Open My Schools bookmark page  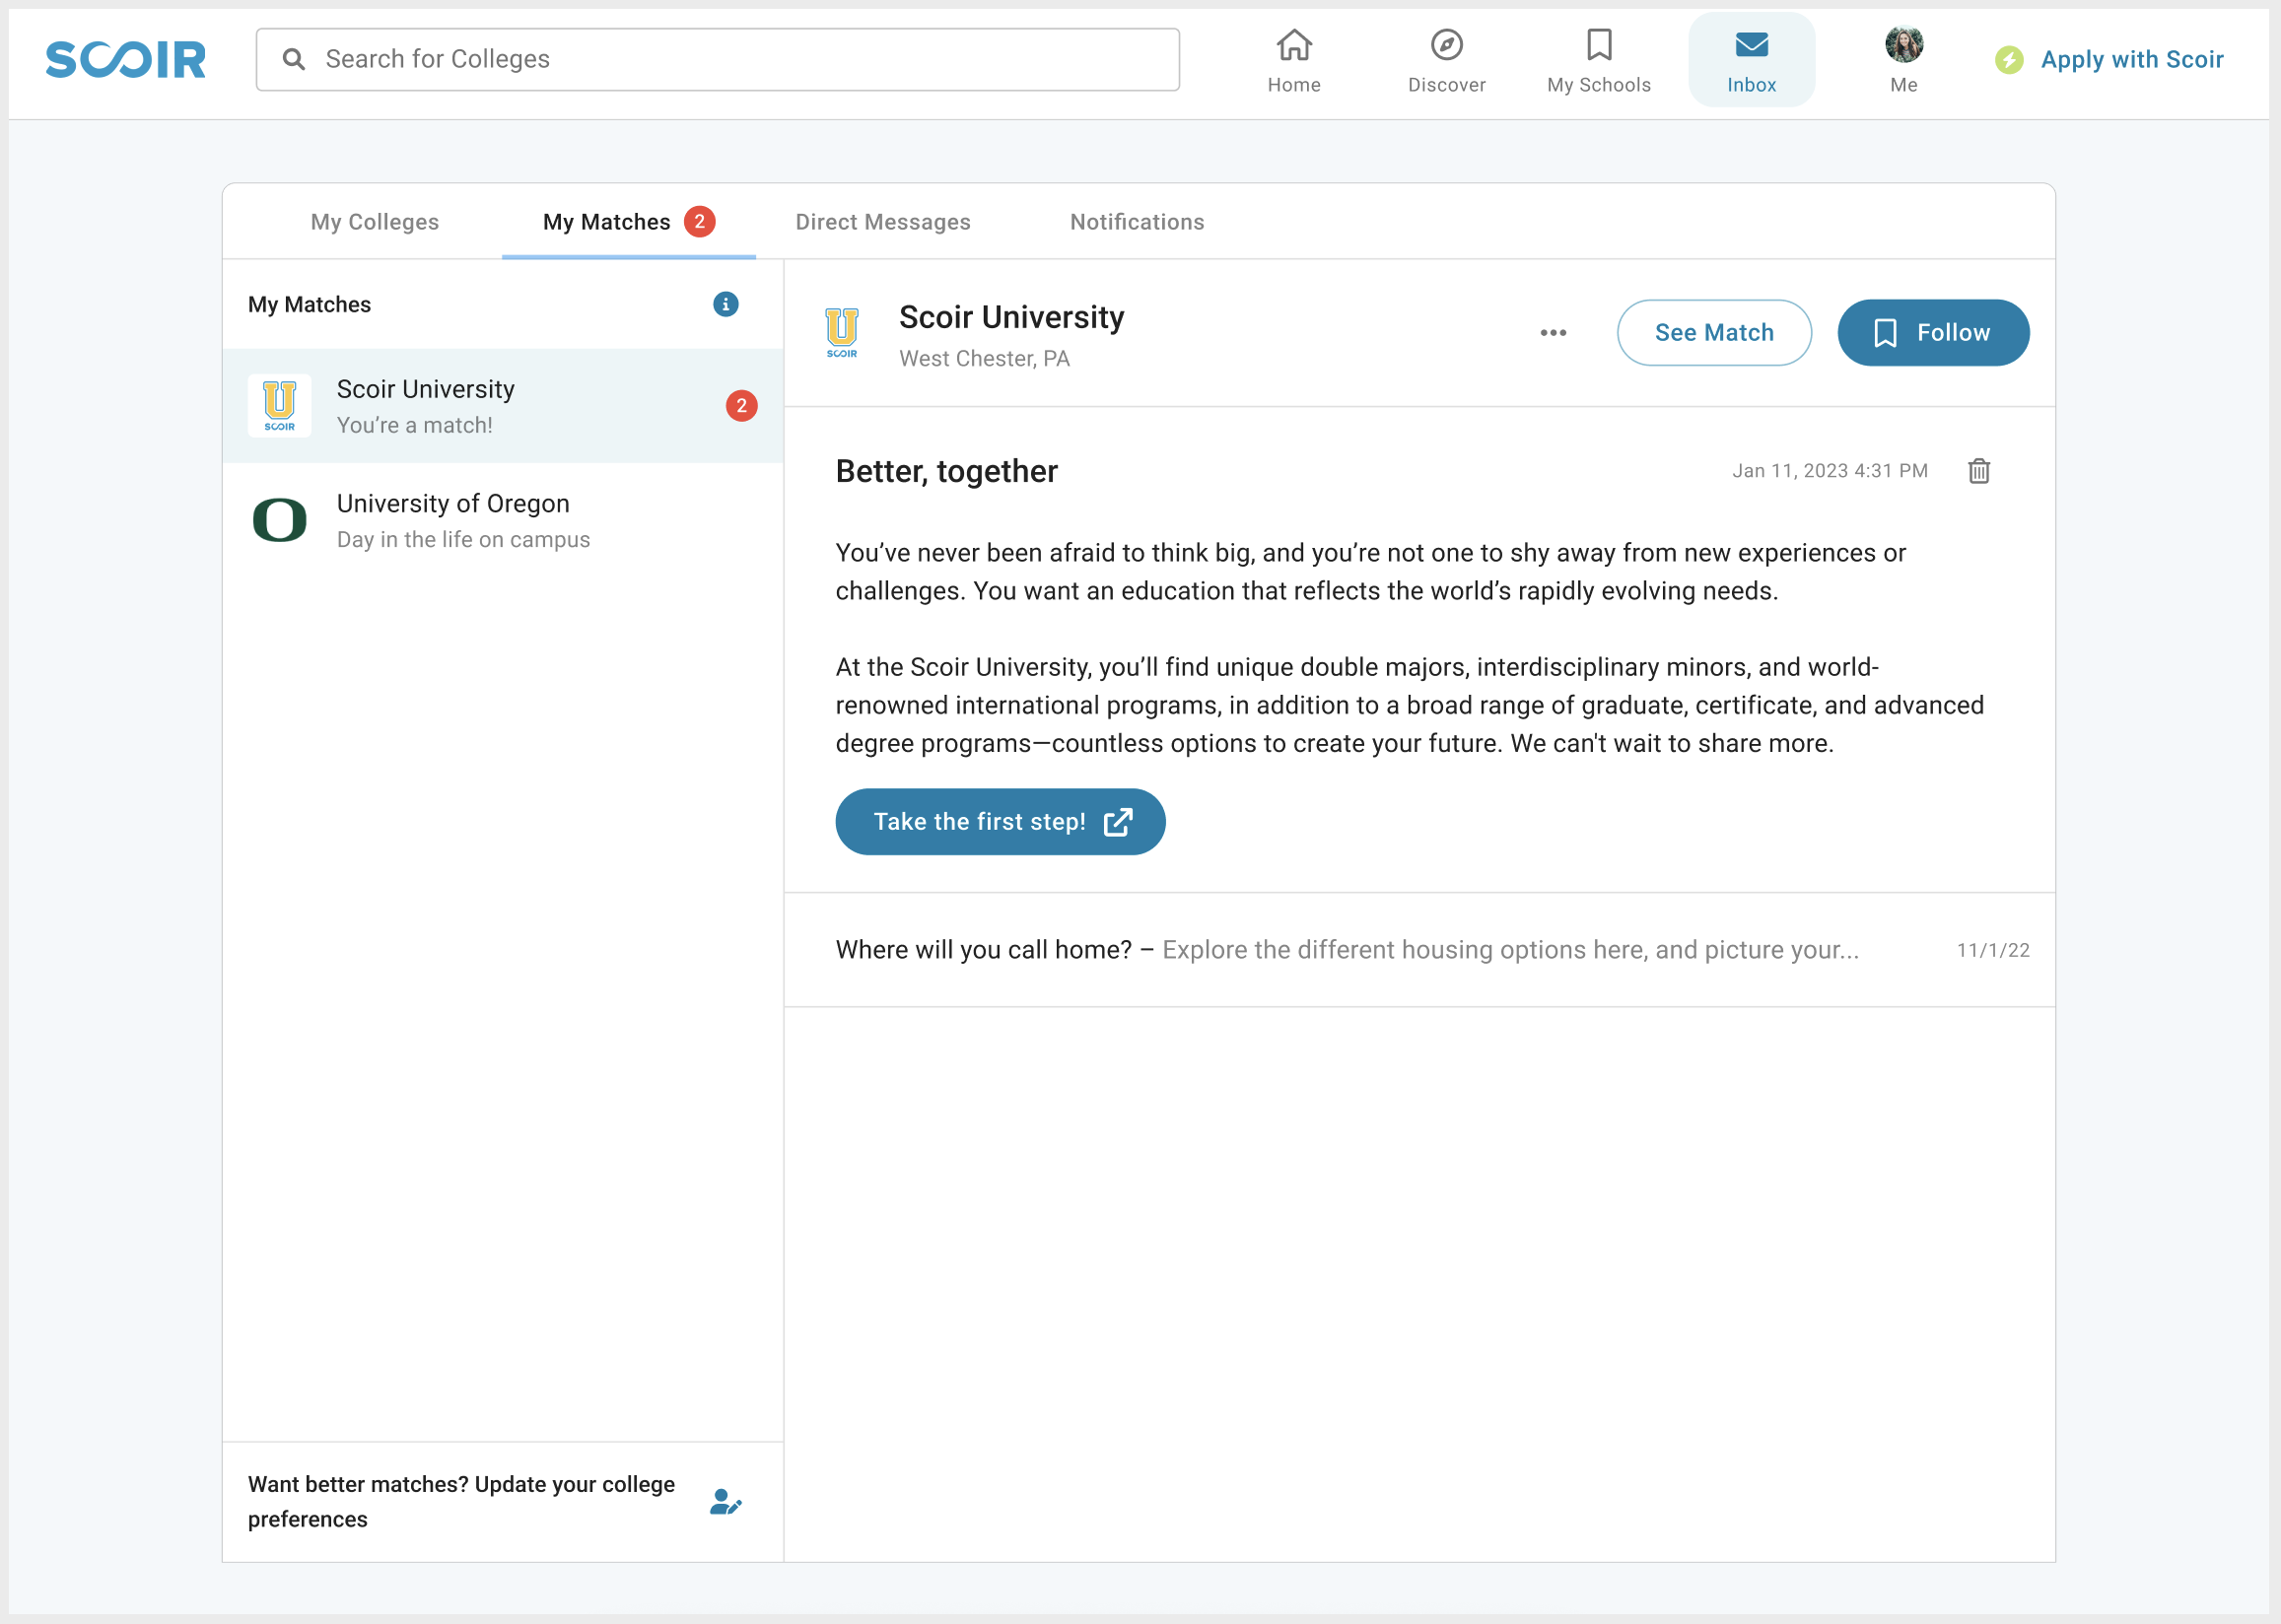click(1598, 60)
